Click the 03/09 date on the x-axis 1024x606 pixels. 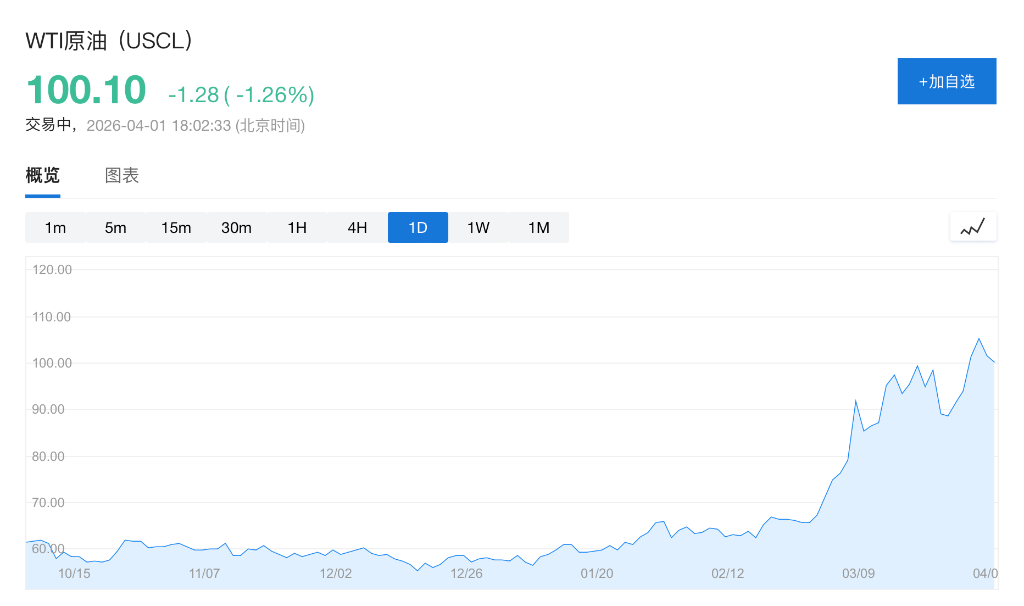pos(858,573)
